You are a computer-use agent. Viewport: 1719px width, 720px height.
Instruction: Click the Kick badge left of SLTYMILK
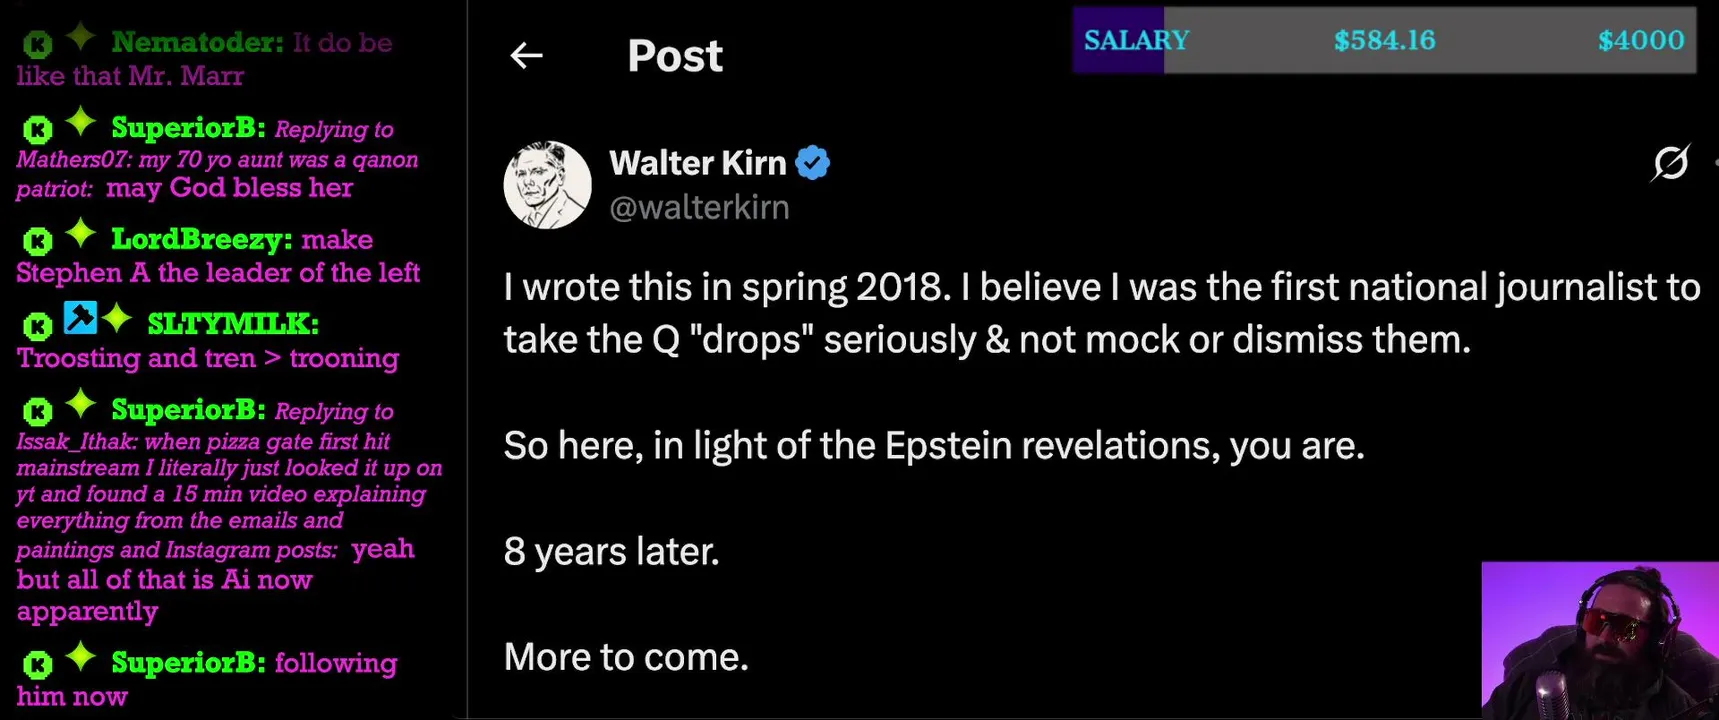click(x=37, y=325)
